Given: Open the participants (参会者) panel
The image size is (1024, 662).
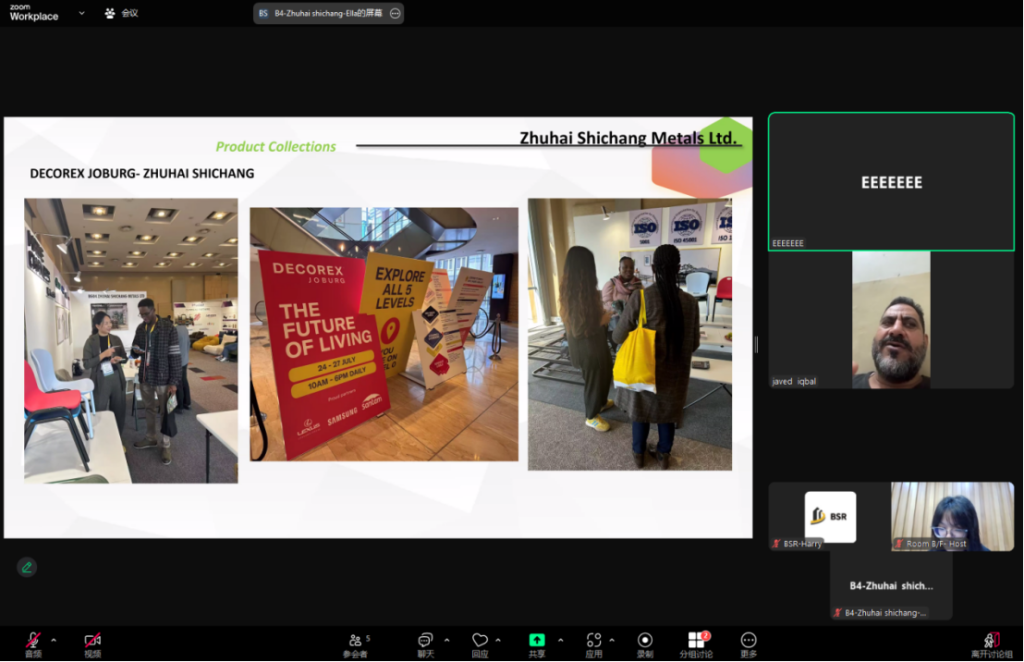Looking at the screenshot, I should coord(356,644).
